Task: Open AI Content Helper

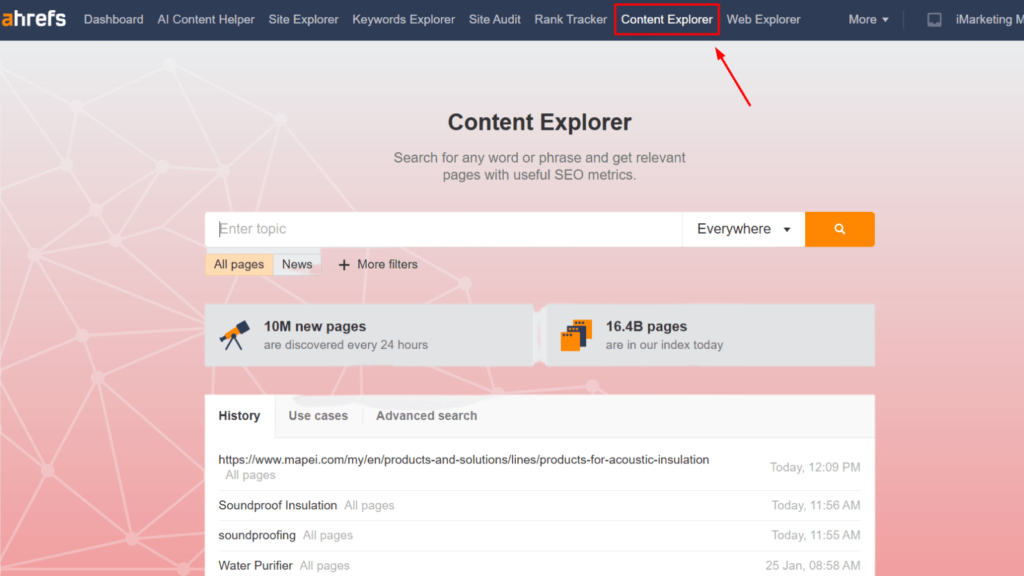Action: tap(206, 20)
